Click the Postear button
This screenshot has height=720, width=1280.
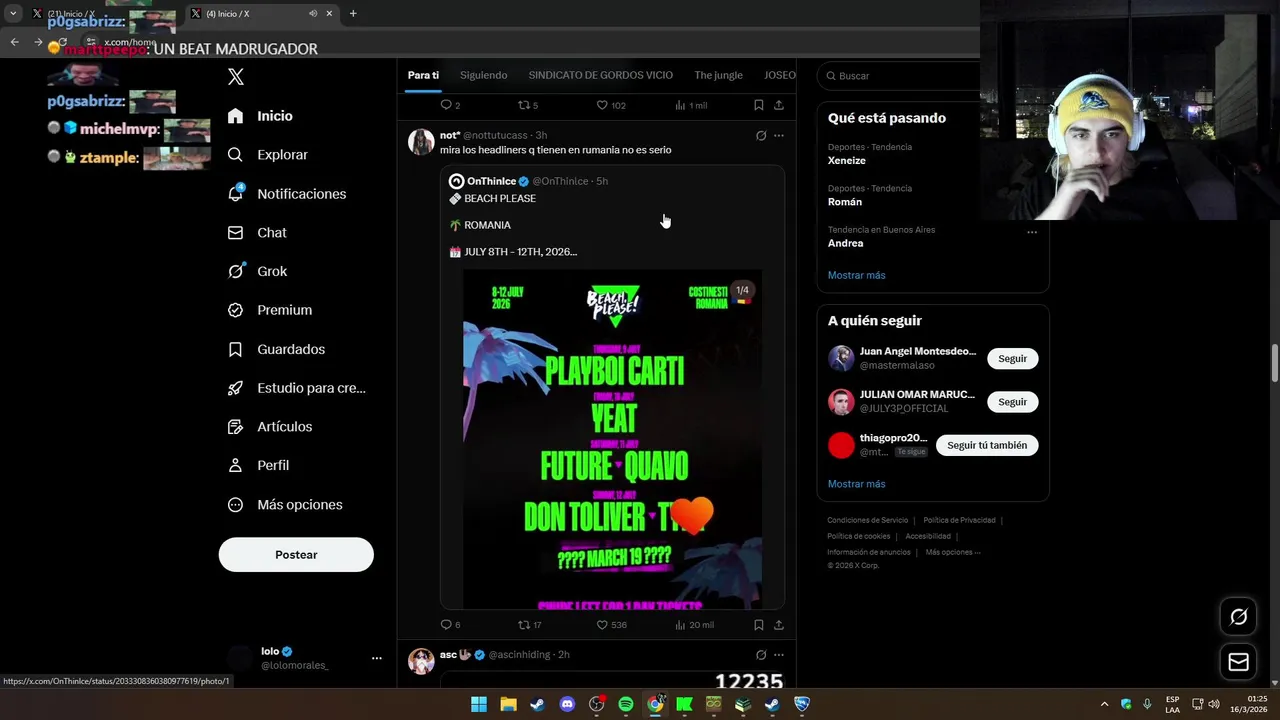[296, 555]
